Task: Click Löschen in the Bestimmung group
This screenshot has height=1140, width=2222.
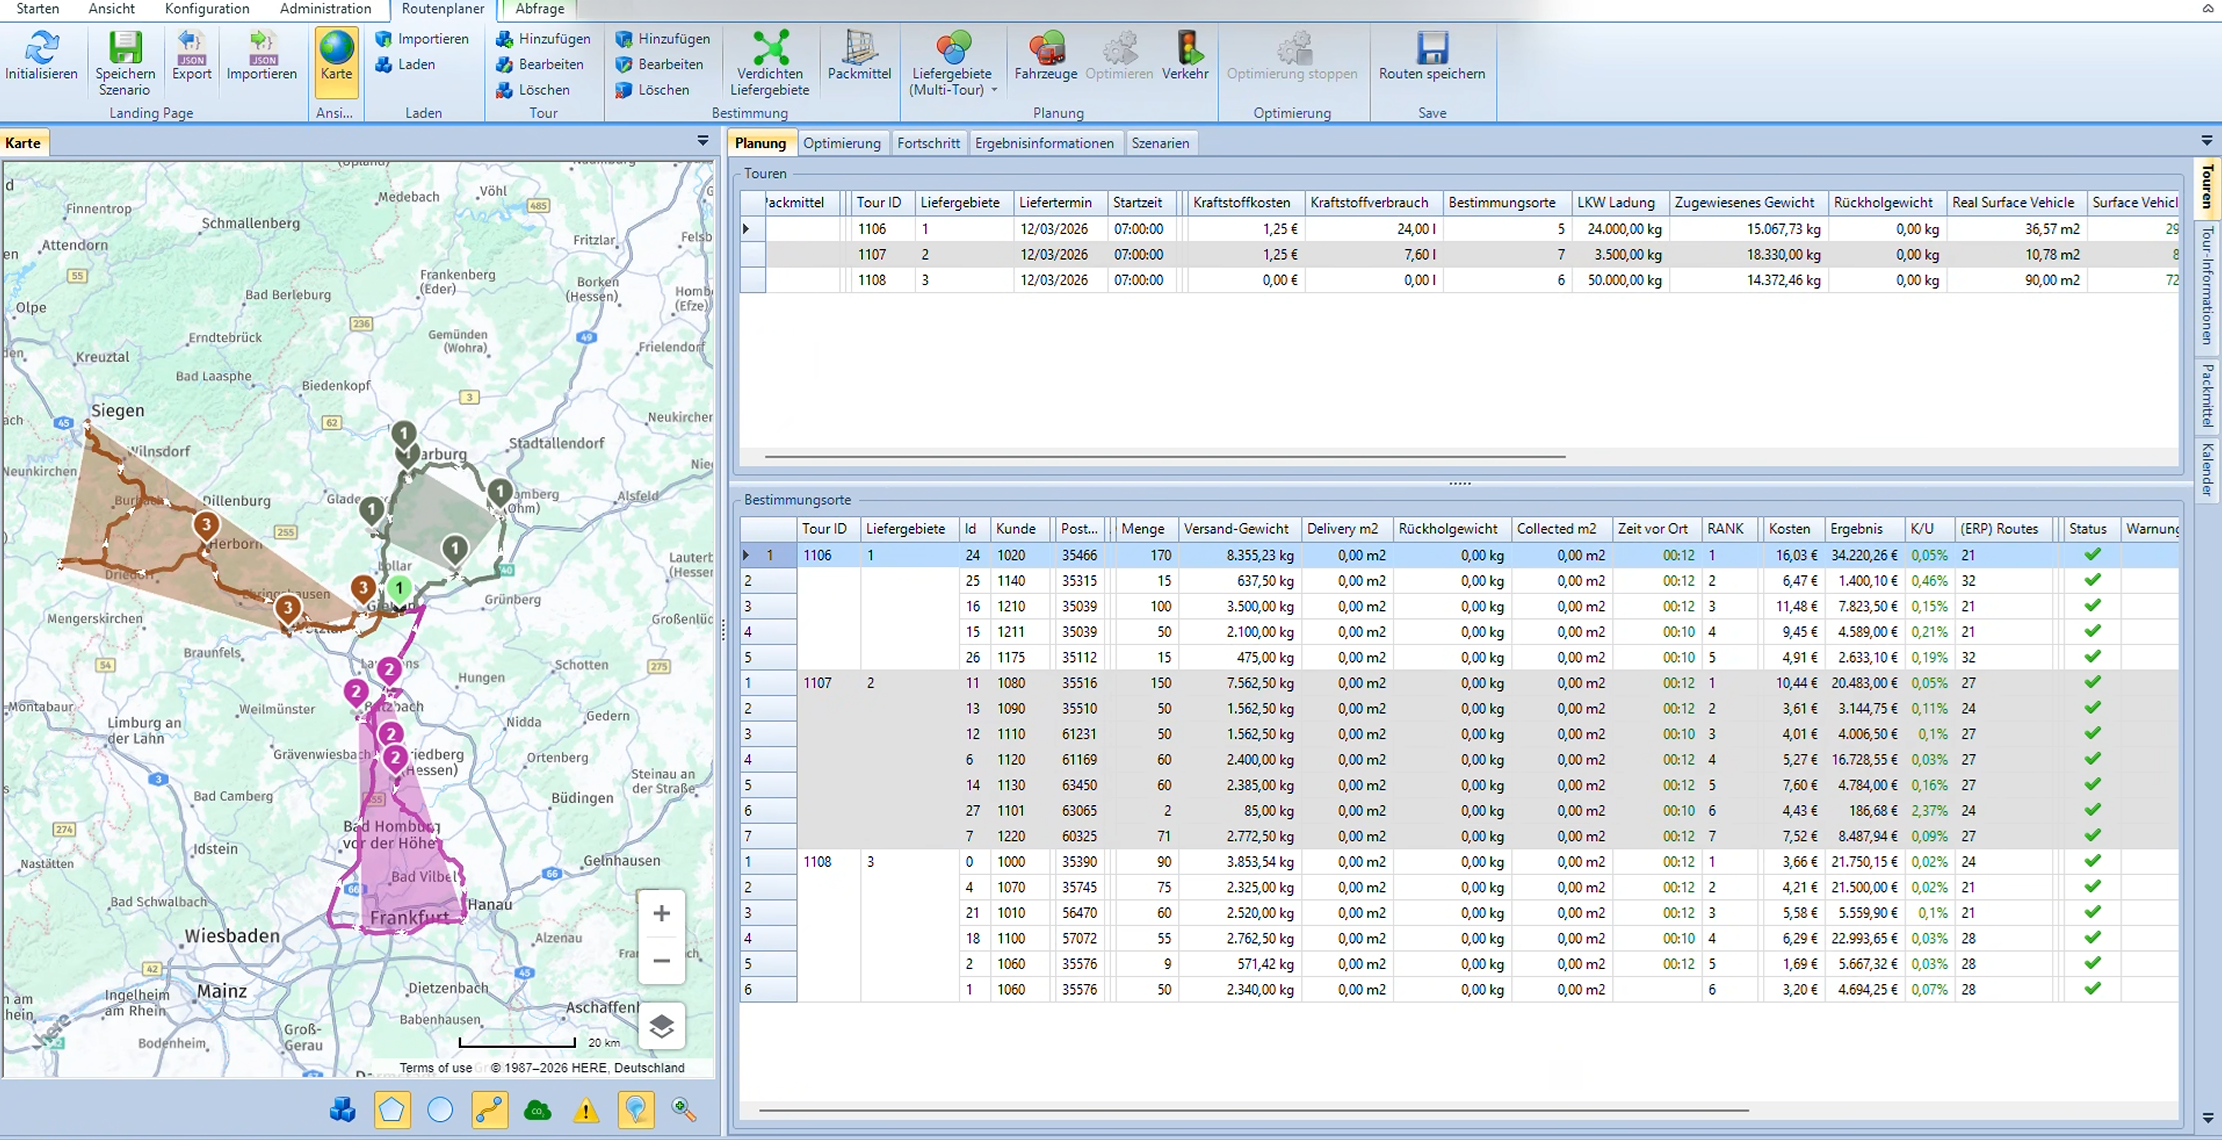Action: [x=653, y=90]
